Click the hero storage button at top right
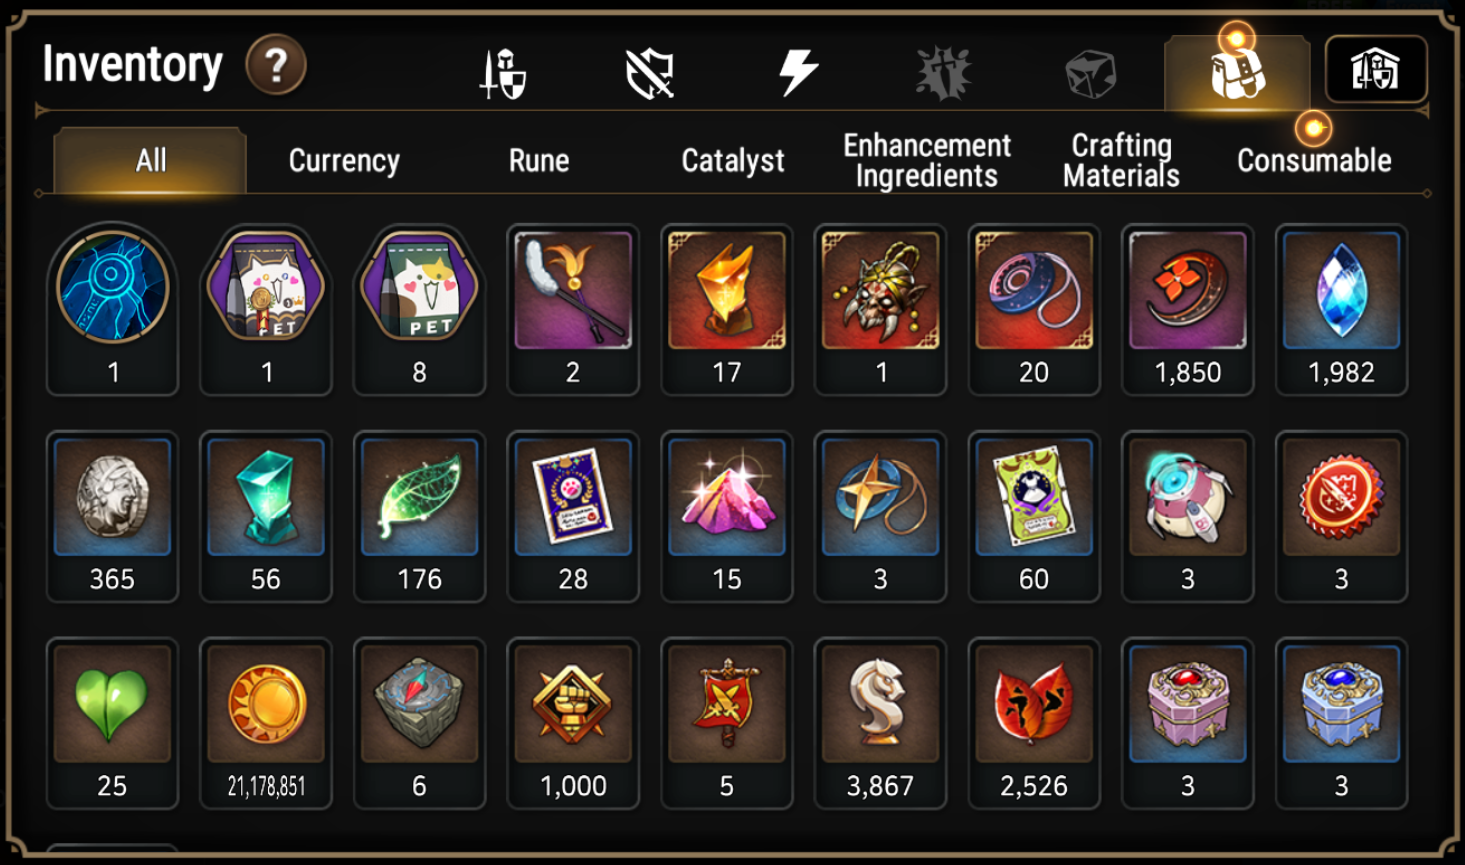Image resolution: width=1465 pixels, height=865 pixels. pyautogui.click(x=1376, y=69)
